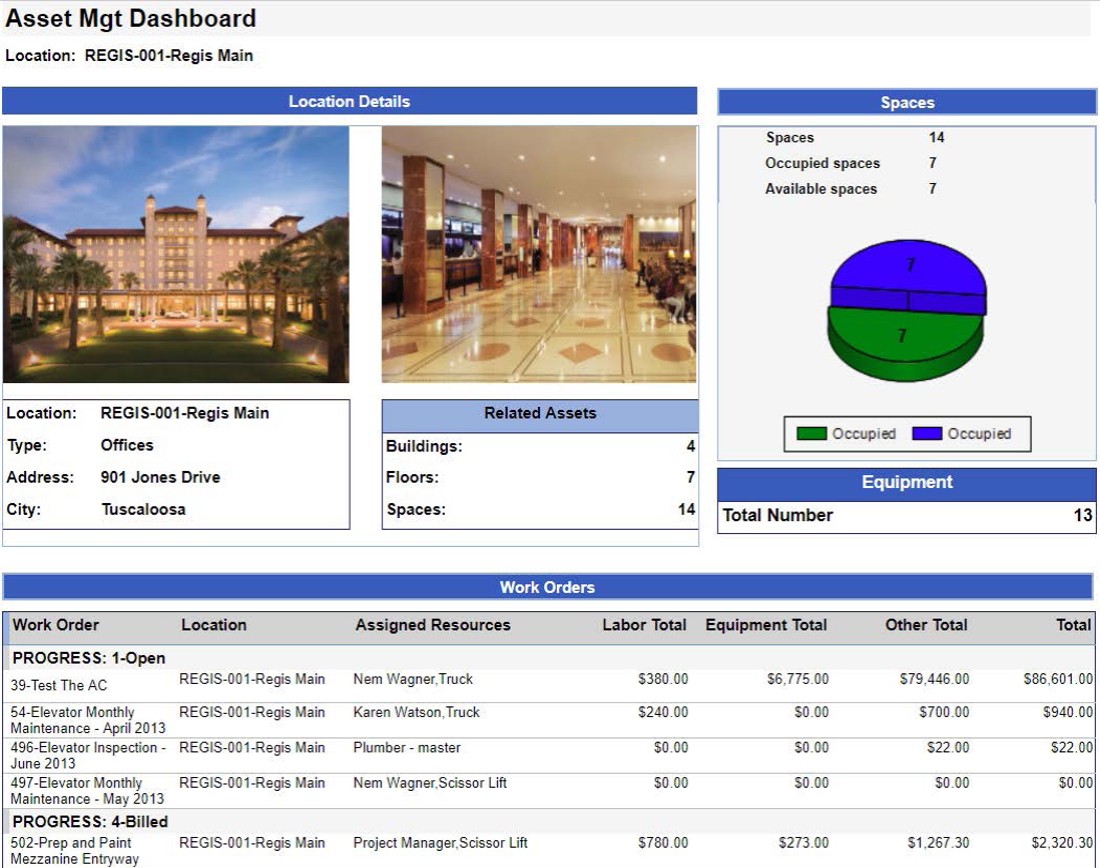Image resolution: width=1100 pixels, height=868 pixels.
Task: Click Nem Wagner,Truck assigned resource
Action: (413, 679)
